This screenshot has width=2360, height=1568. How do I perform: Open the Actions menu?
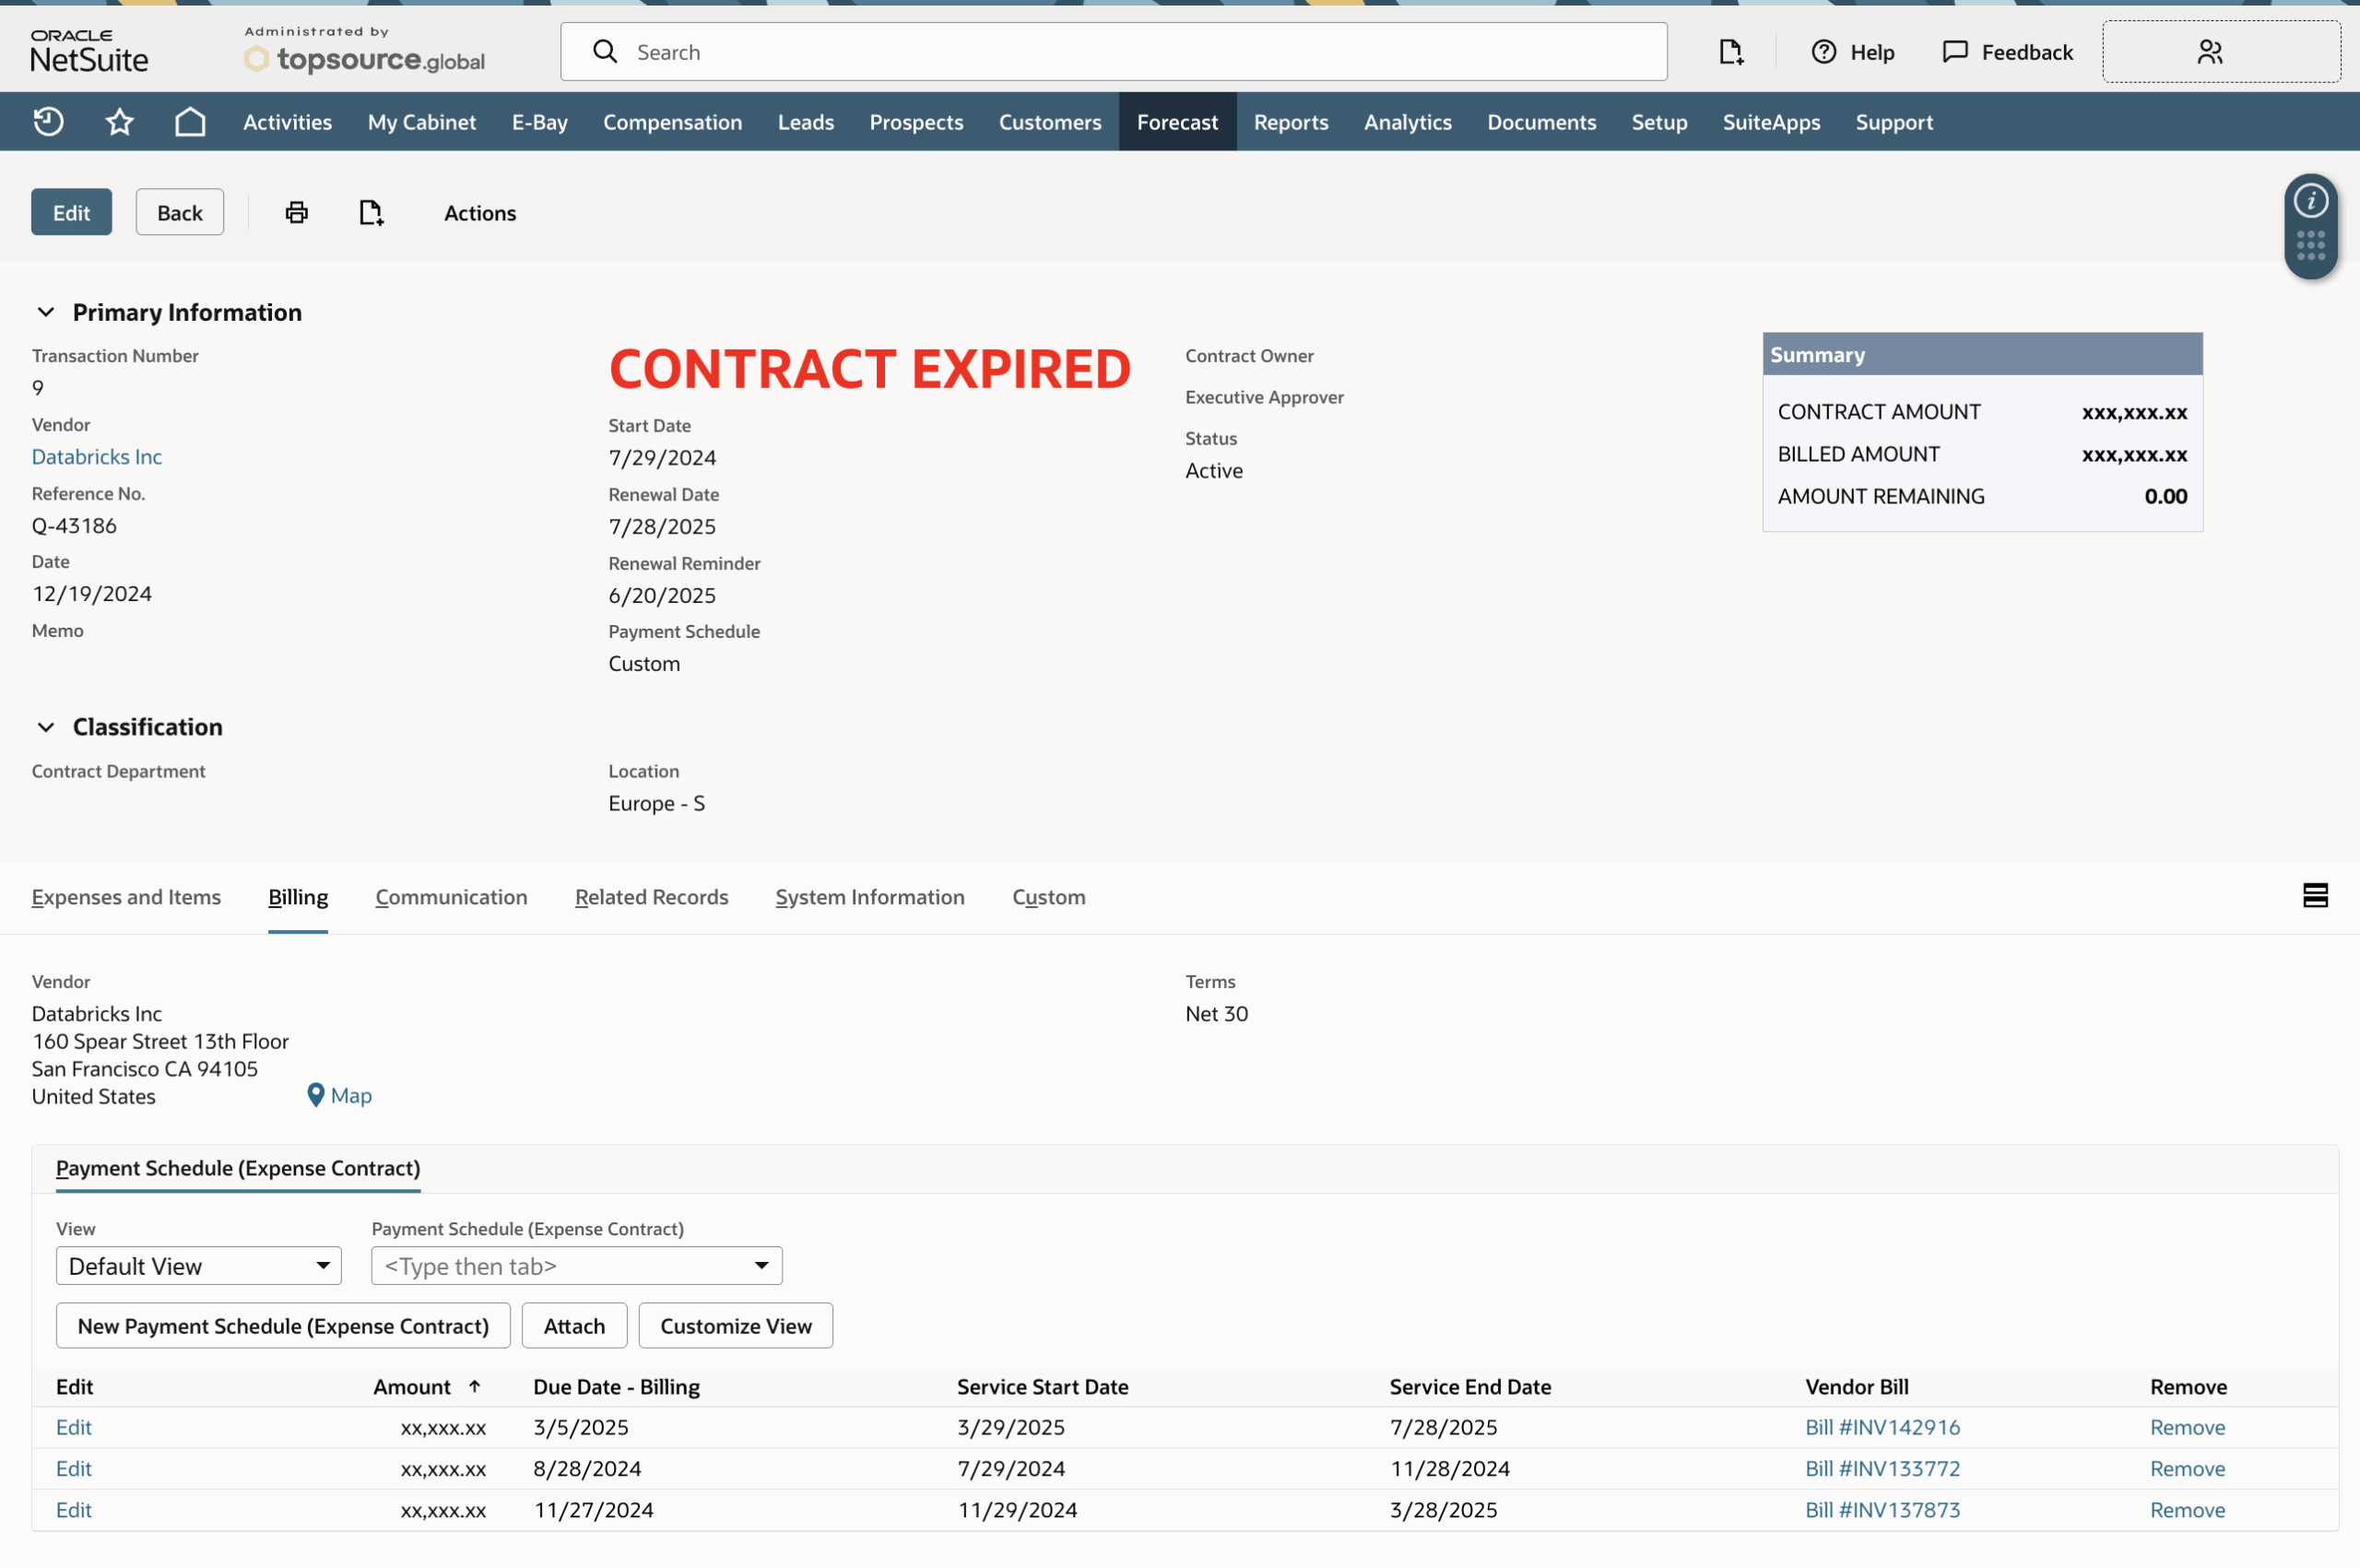tap(480, 212)
